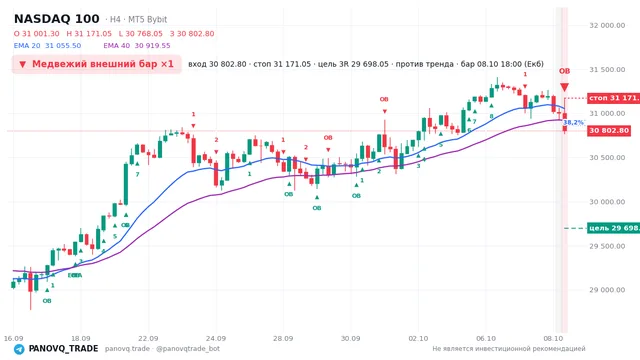Click the '18.09' date axis label
Image resolution: width=640 pixels, height=360 pixels.
(81, 338)
